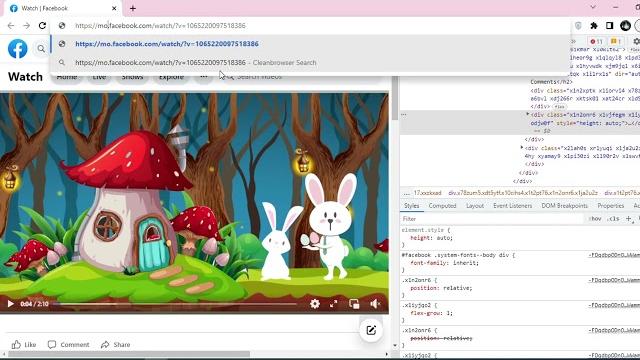Select the div.x78zum5 breadcrumb item
The height and width of the screenshot is (360, 640).
tap(523, 193)
